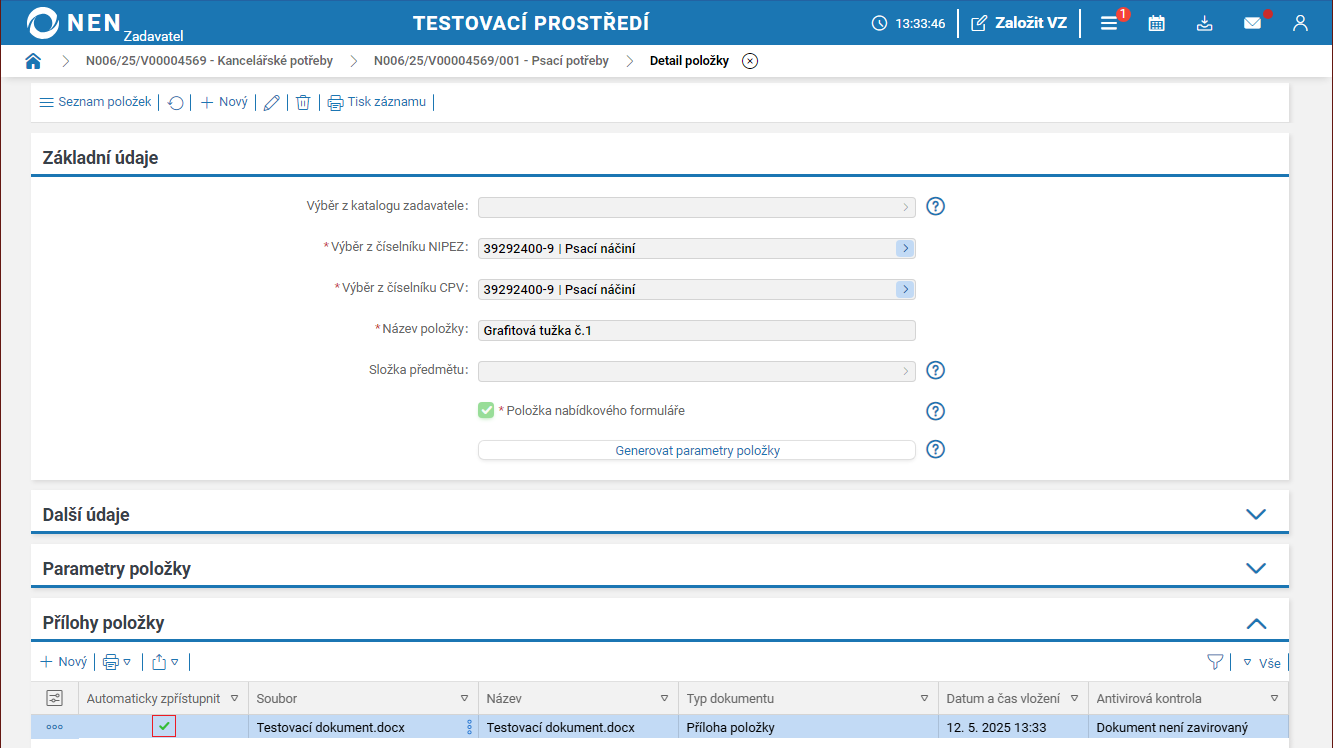Go to Psací potřeby breadcrumb
This screenshot has width=1333, height=748.
click(491, 61)
